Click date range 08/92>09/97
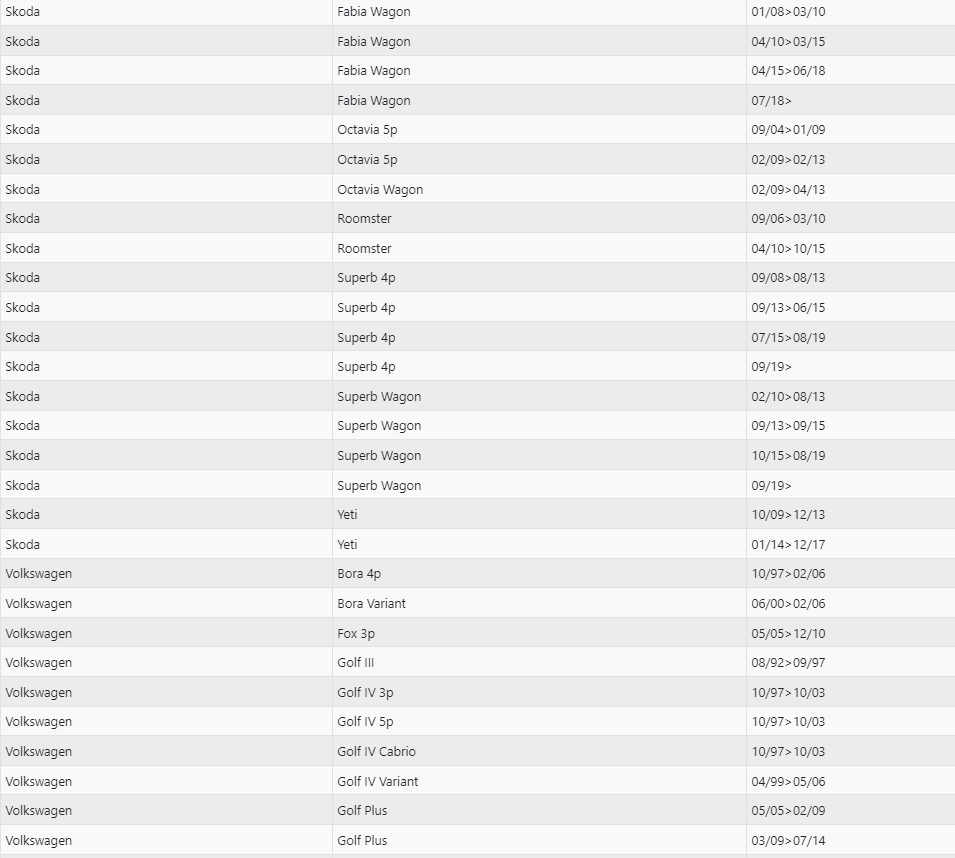The width and height of the screenshot is (955, 858). pos(788,662)
